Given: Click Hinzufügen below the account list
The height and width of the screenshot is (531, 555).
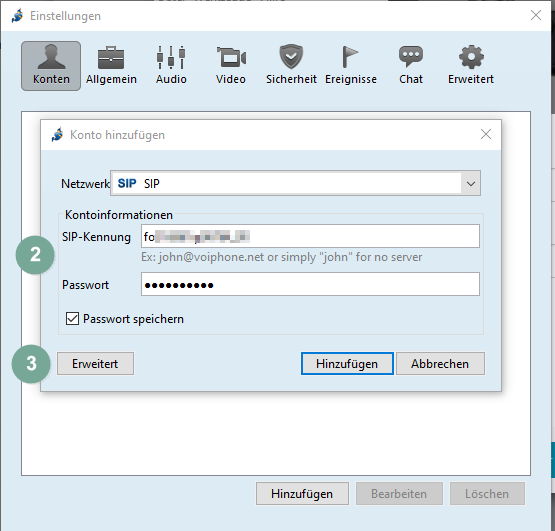Looking at the screenshot, I should pos(302,493).
